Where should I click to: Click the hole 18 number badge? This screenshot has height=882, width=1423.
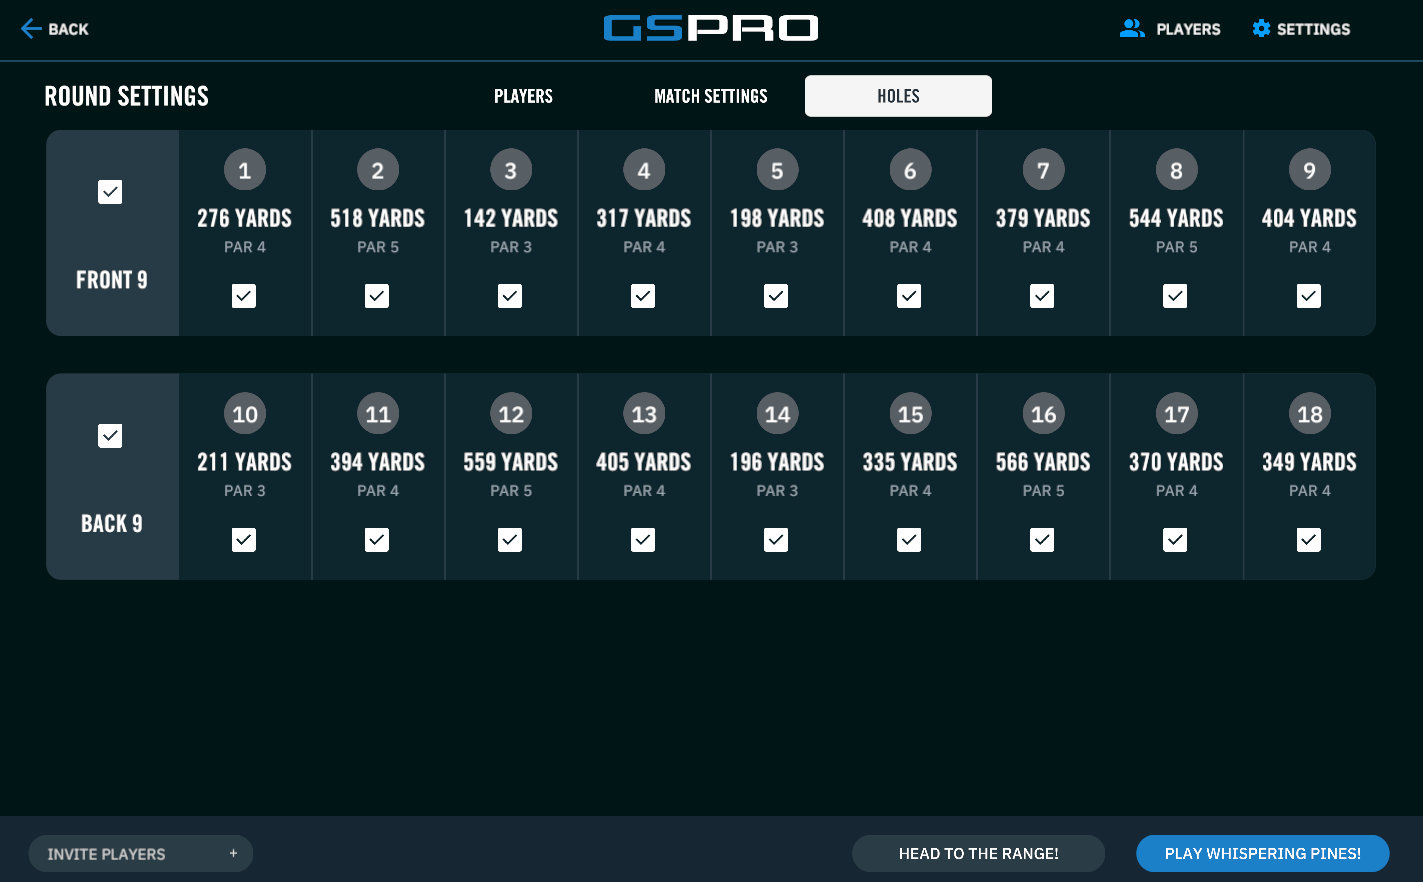coord(1309,414)
